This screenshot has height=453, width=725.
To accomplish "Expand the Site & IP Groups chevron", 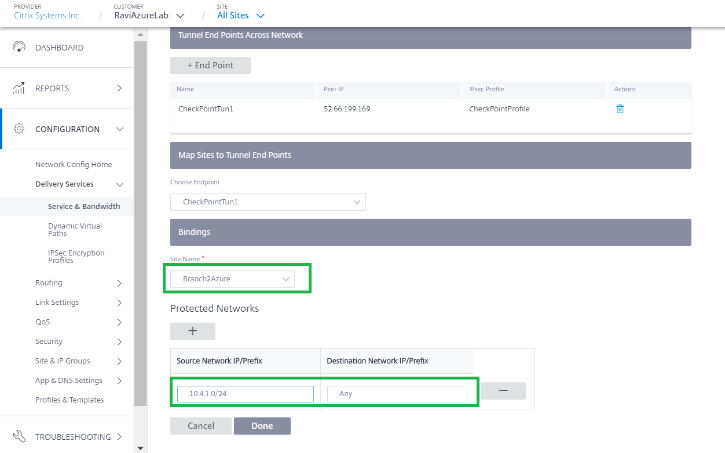I will pos(119,361).
